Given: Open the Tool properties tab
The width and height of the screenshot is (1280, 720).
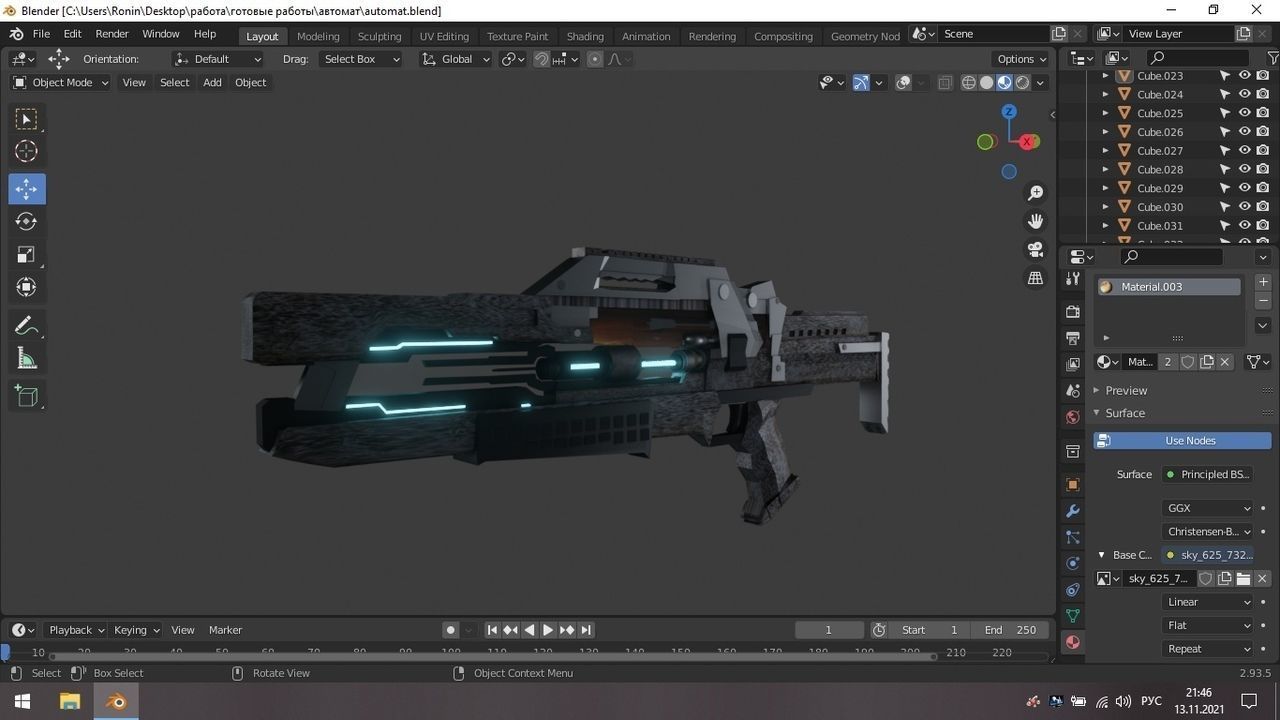Looking at the screenshot, I should pyautogui.click(x=1073, y=279).
